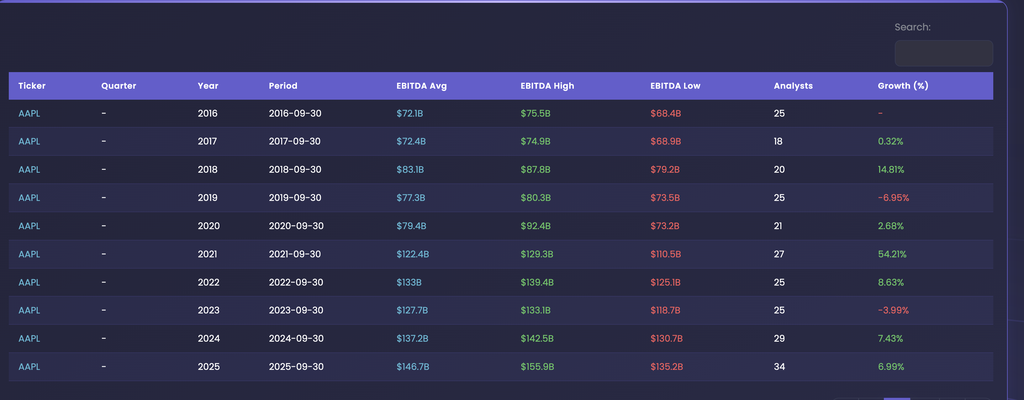Select period cell 2021-09-30
Viewport: 1024px width, 400px height.
pyautogui.click(x=295, y=254)
